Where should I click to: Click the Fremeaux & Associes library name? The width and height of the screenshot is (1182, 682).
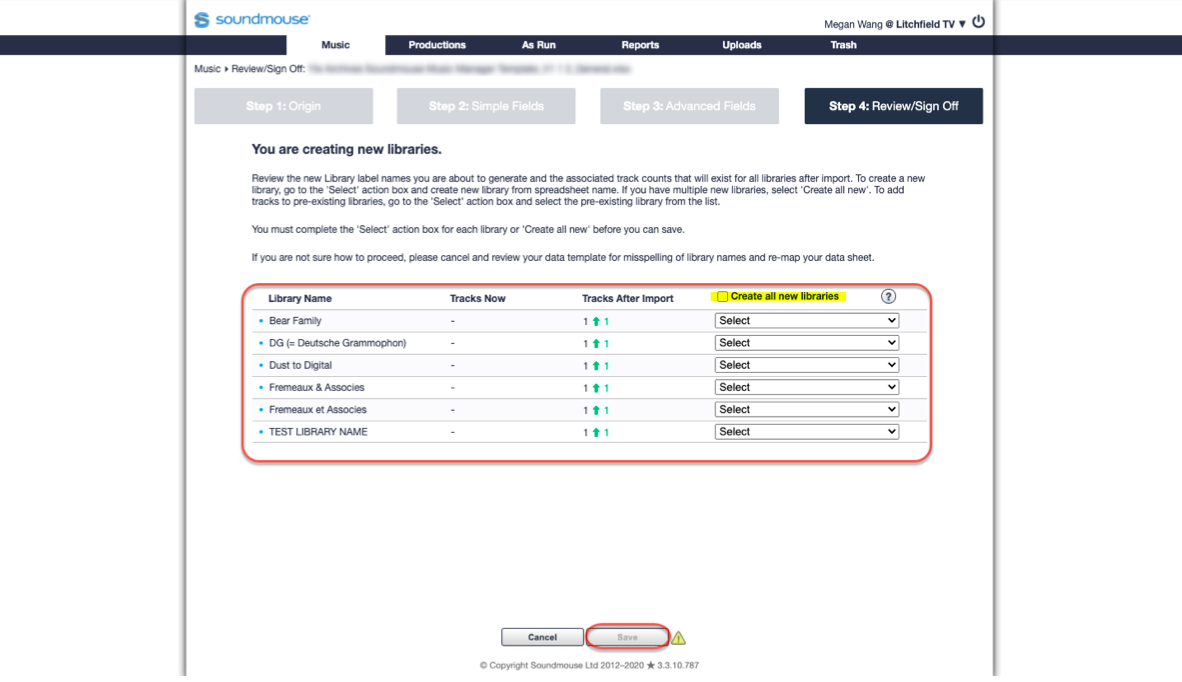317,387
